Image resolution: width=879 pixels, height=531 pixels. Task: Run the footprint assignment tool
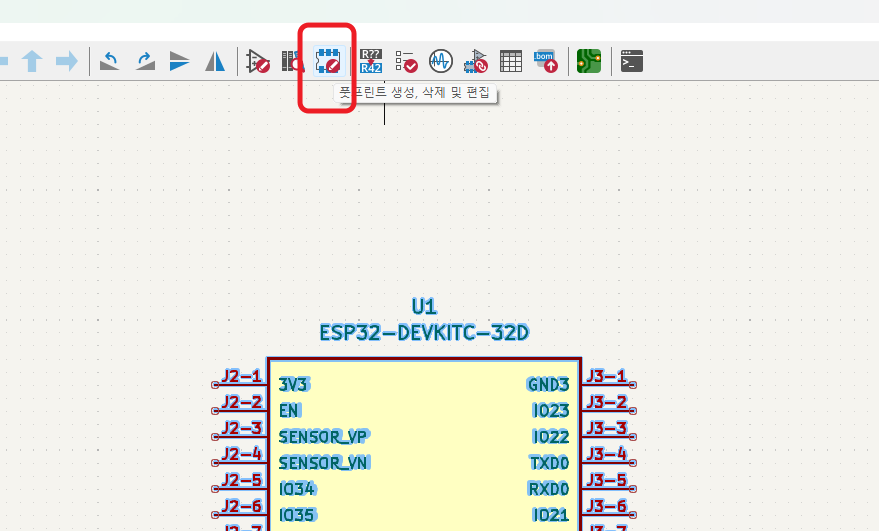[476, 61]
